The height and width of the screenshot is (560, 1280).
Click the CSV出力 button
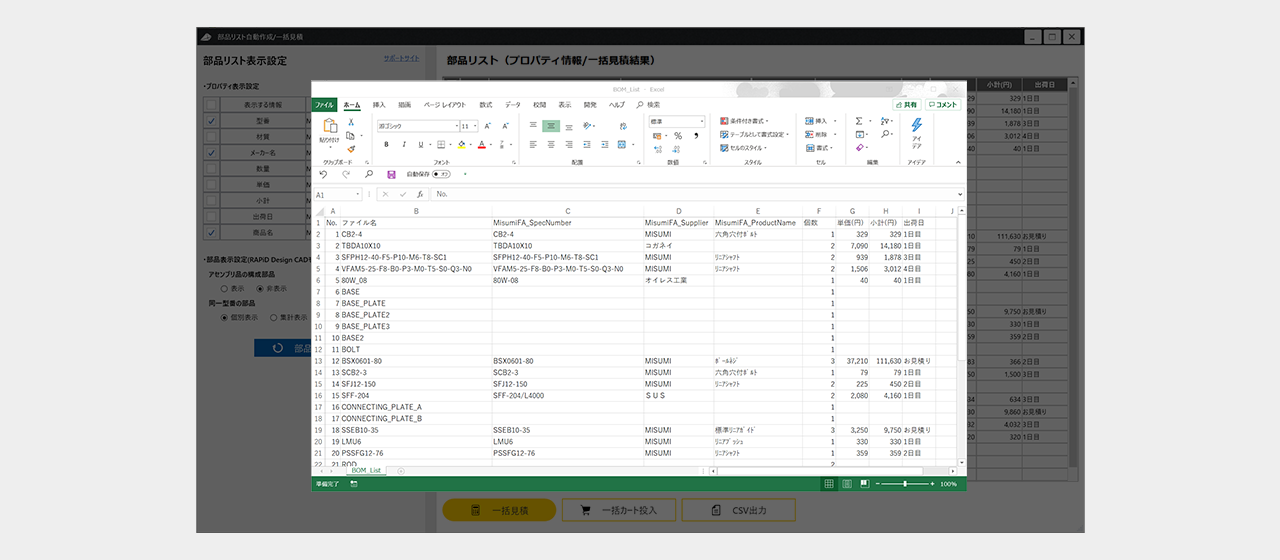coord(738,511)
